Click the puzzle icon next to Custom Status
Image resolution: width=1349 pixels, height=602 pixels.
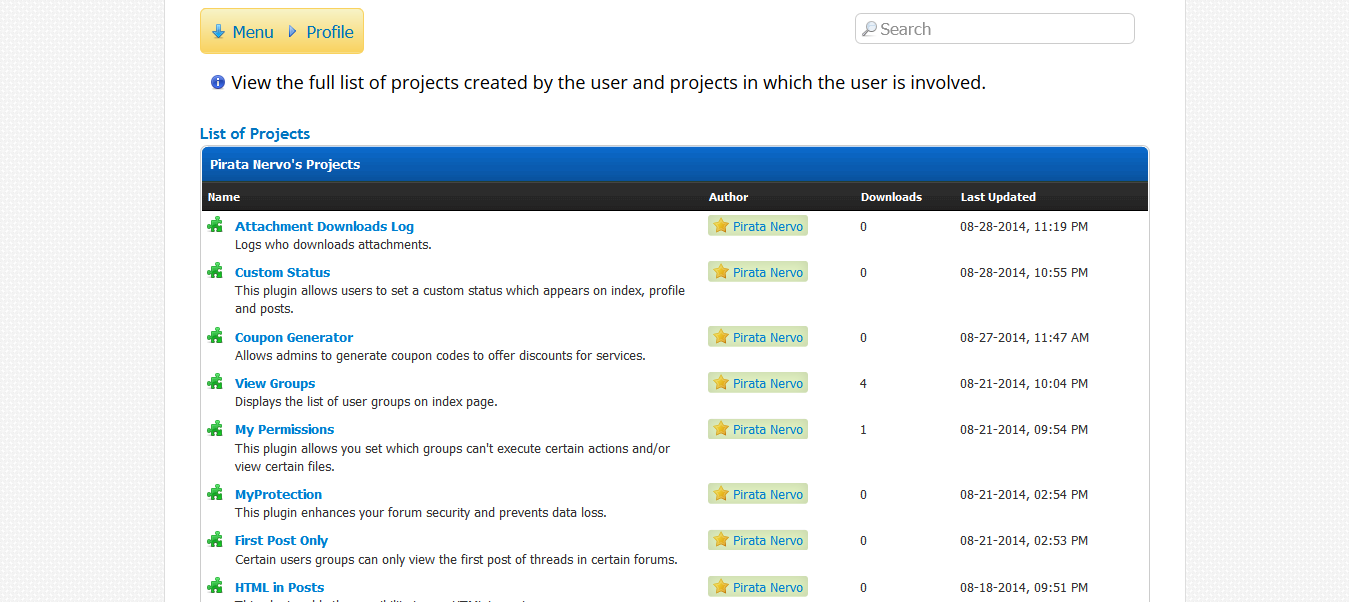tap(215, 271)
